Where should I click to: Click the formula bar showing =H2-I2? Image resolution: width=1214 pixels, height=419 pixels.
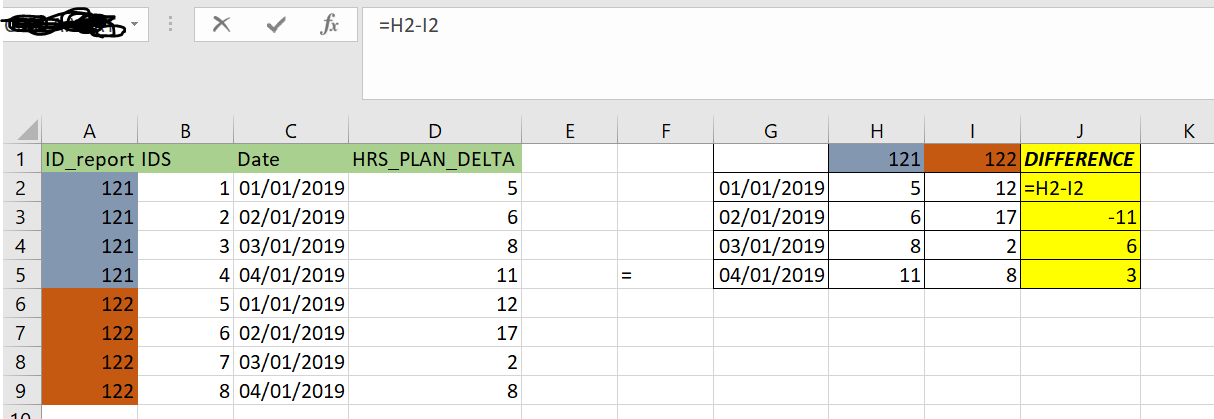[x=788, y=53]
